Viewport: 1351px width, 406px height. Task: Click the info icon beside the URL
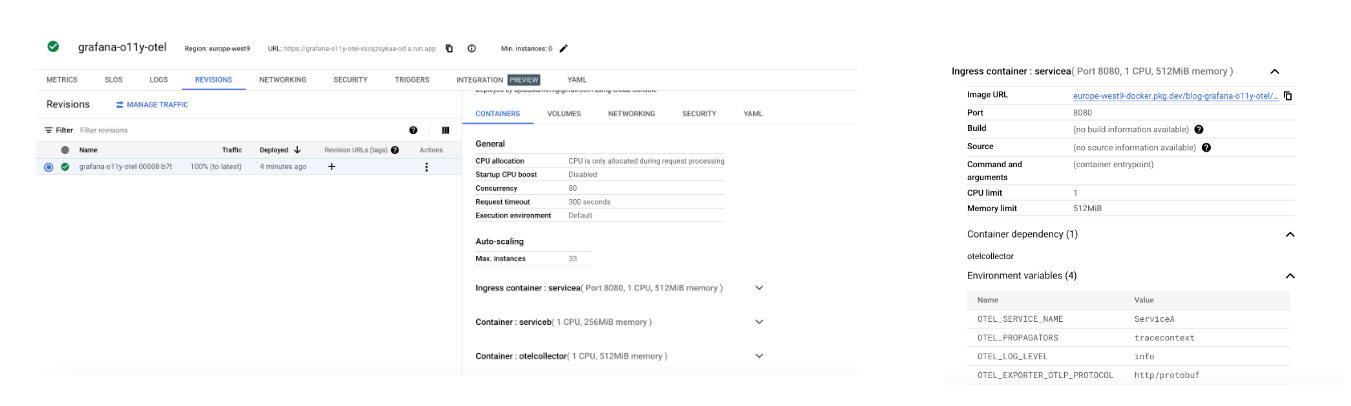pyautogui.click(x=471, y=48)
